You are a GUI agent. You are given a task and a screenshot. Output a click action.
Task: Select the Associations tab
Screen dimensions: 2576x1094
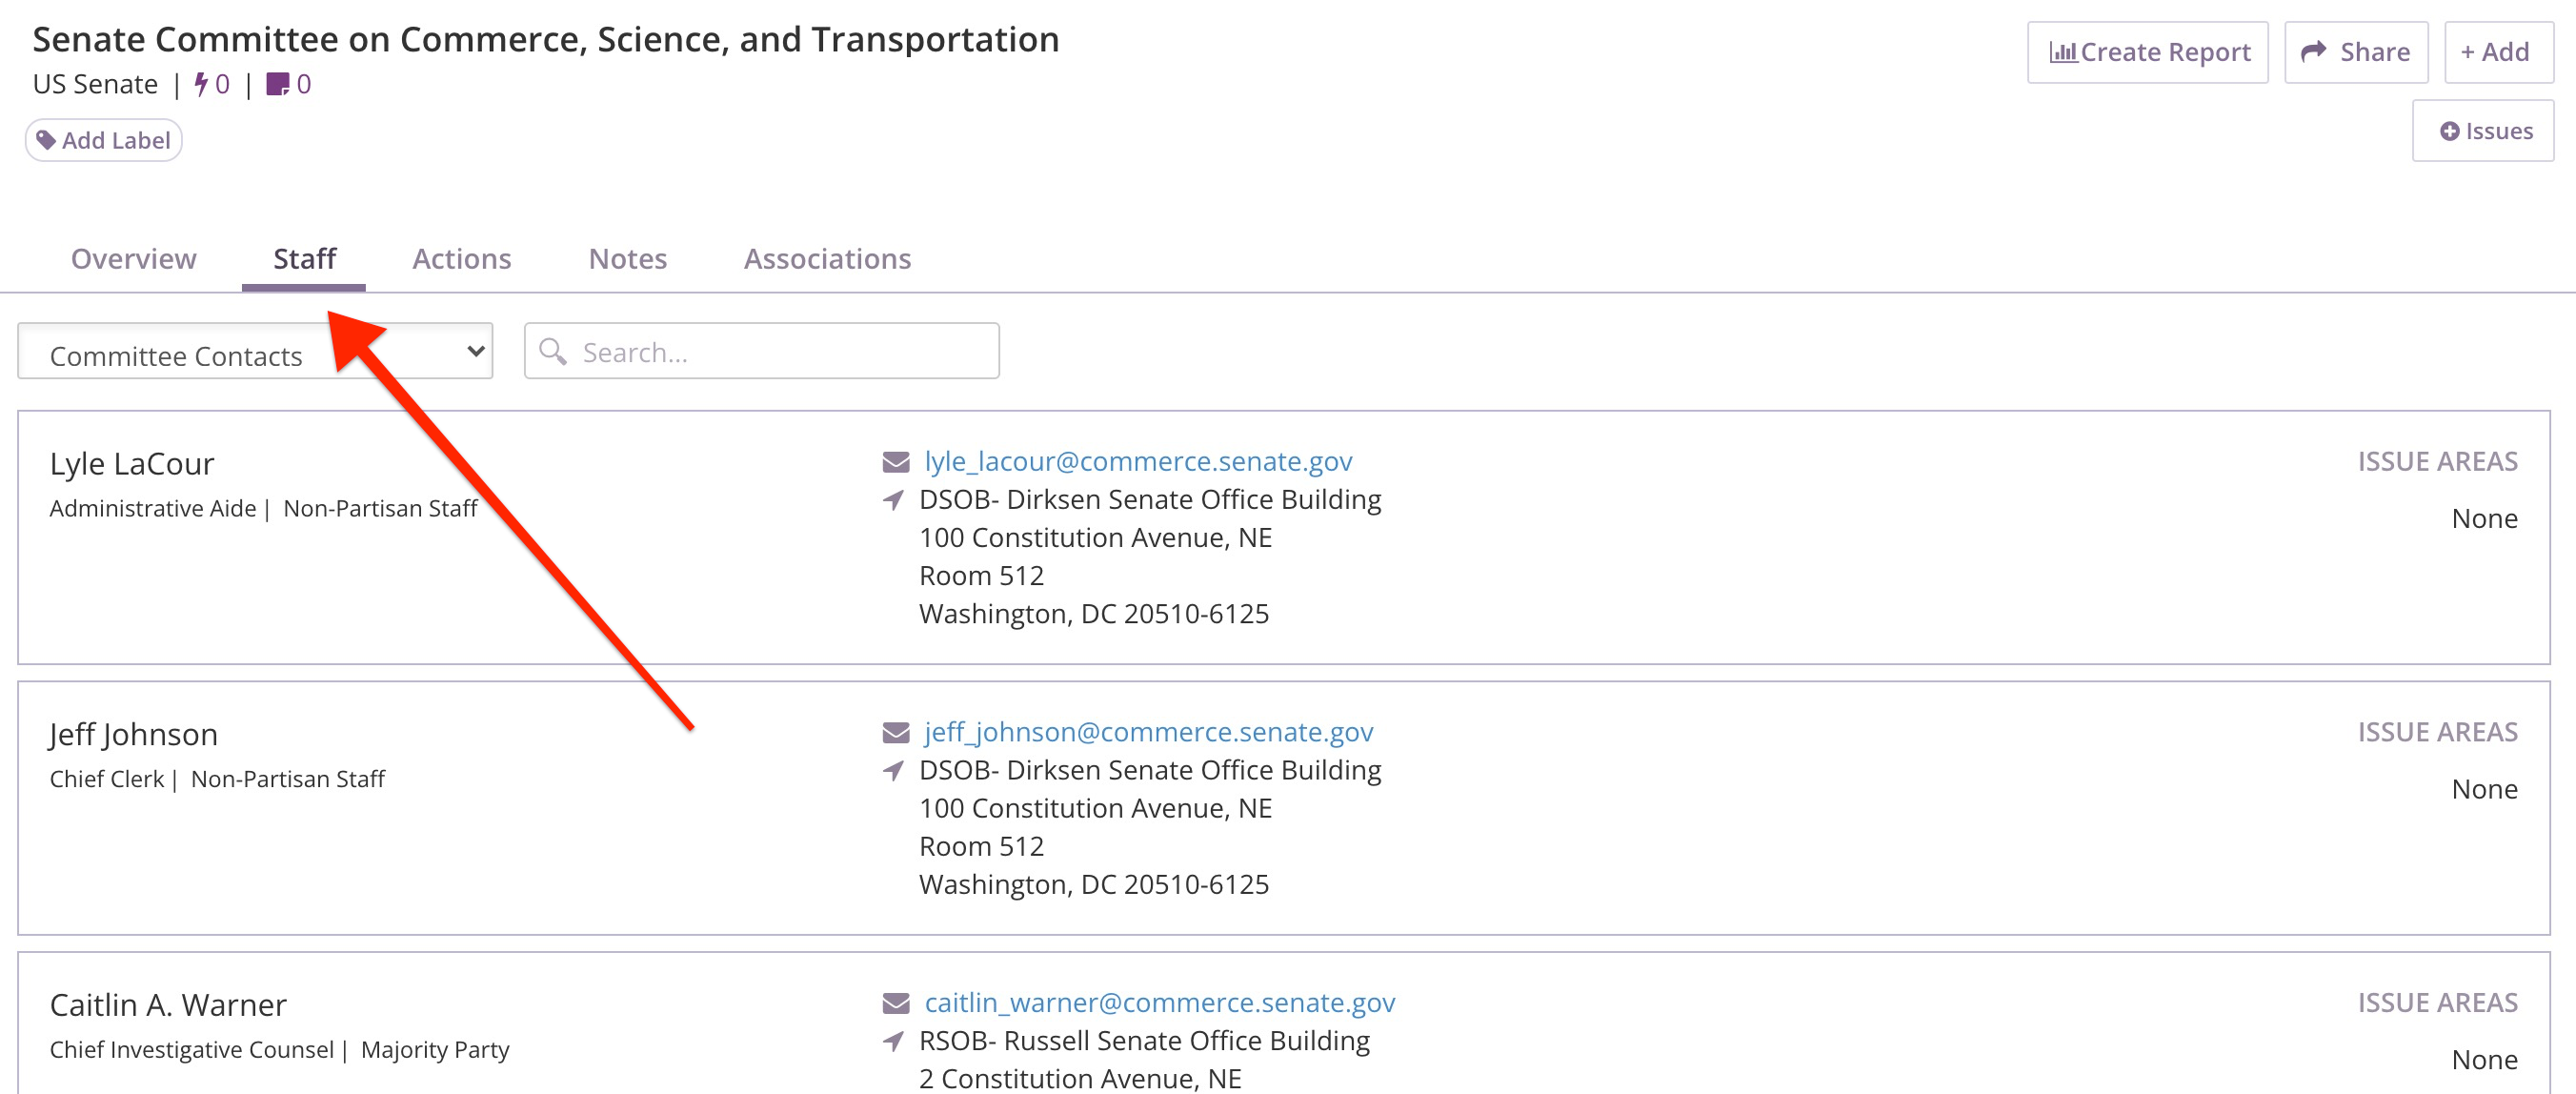point(827,259)
